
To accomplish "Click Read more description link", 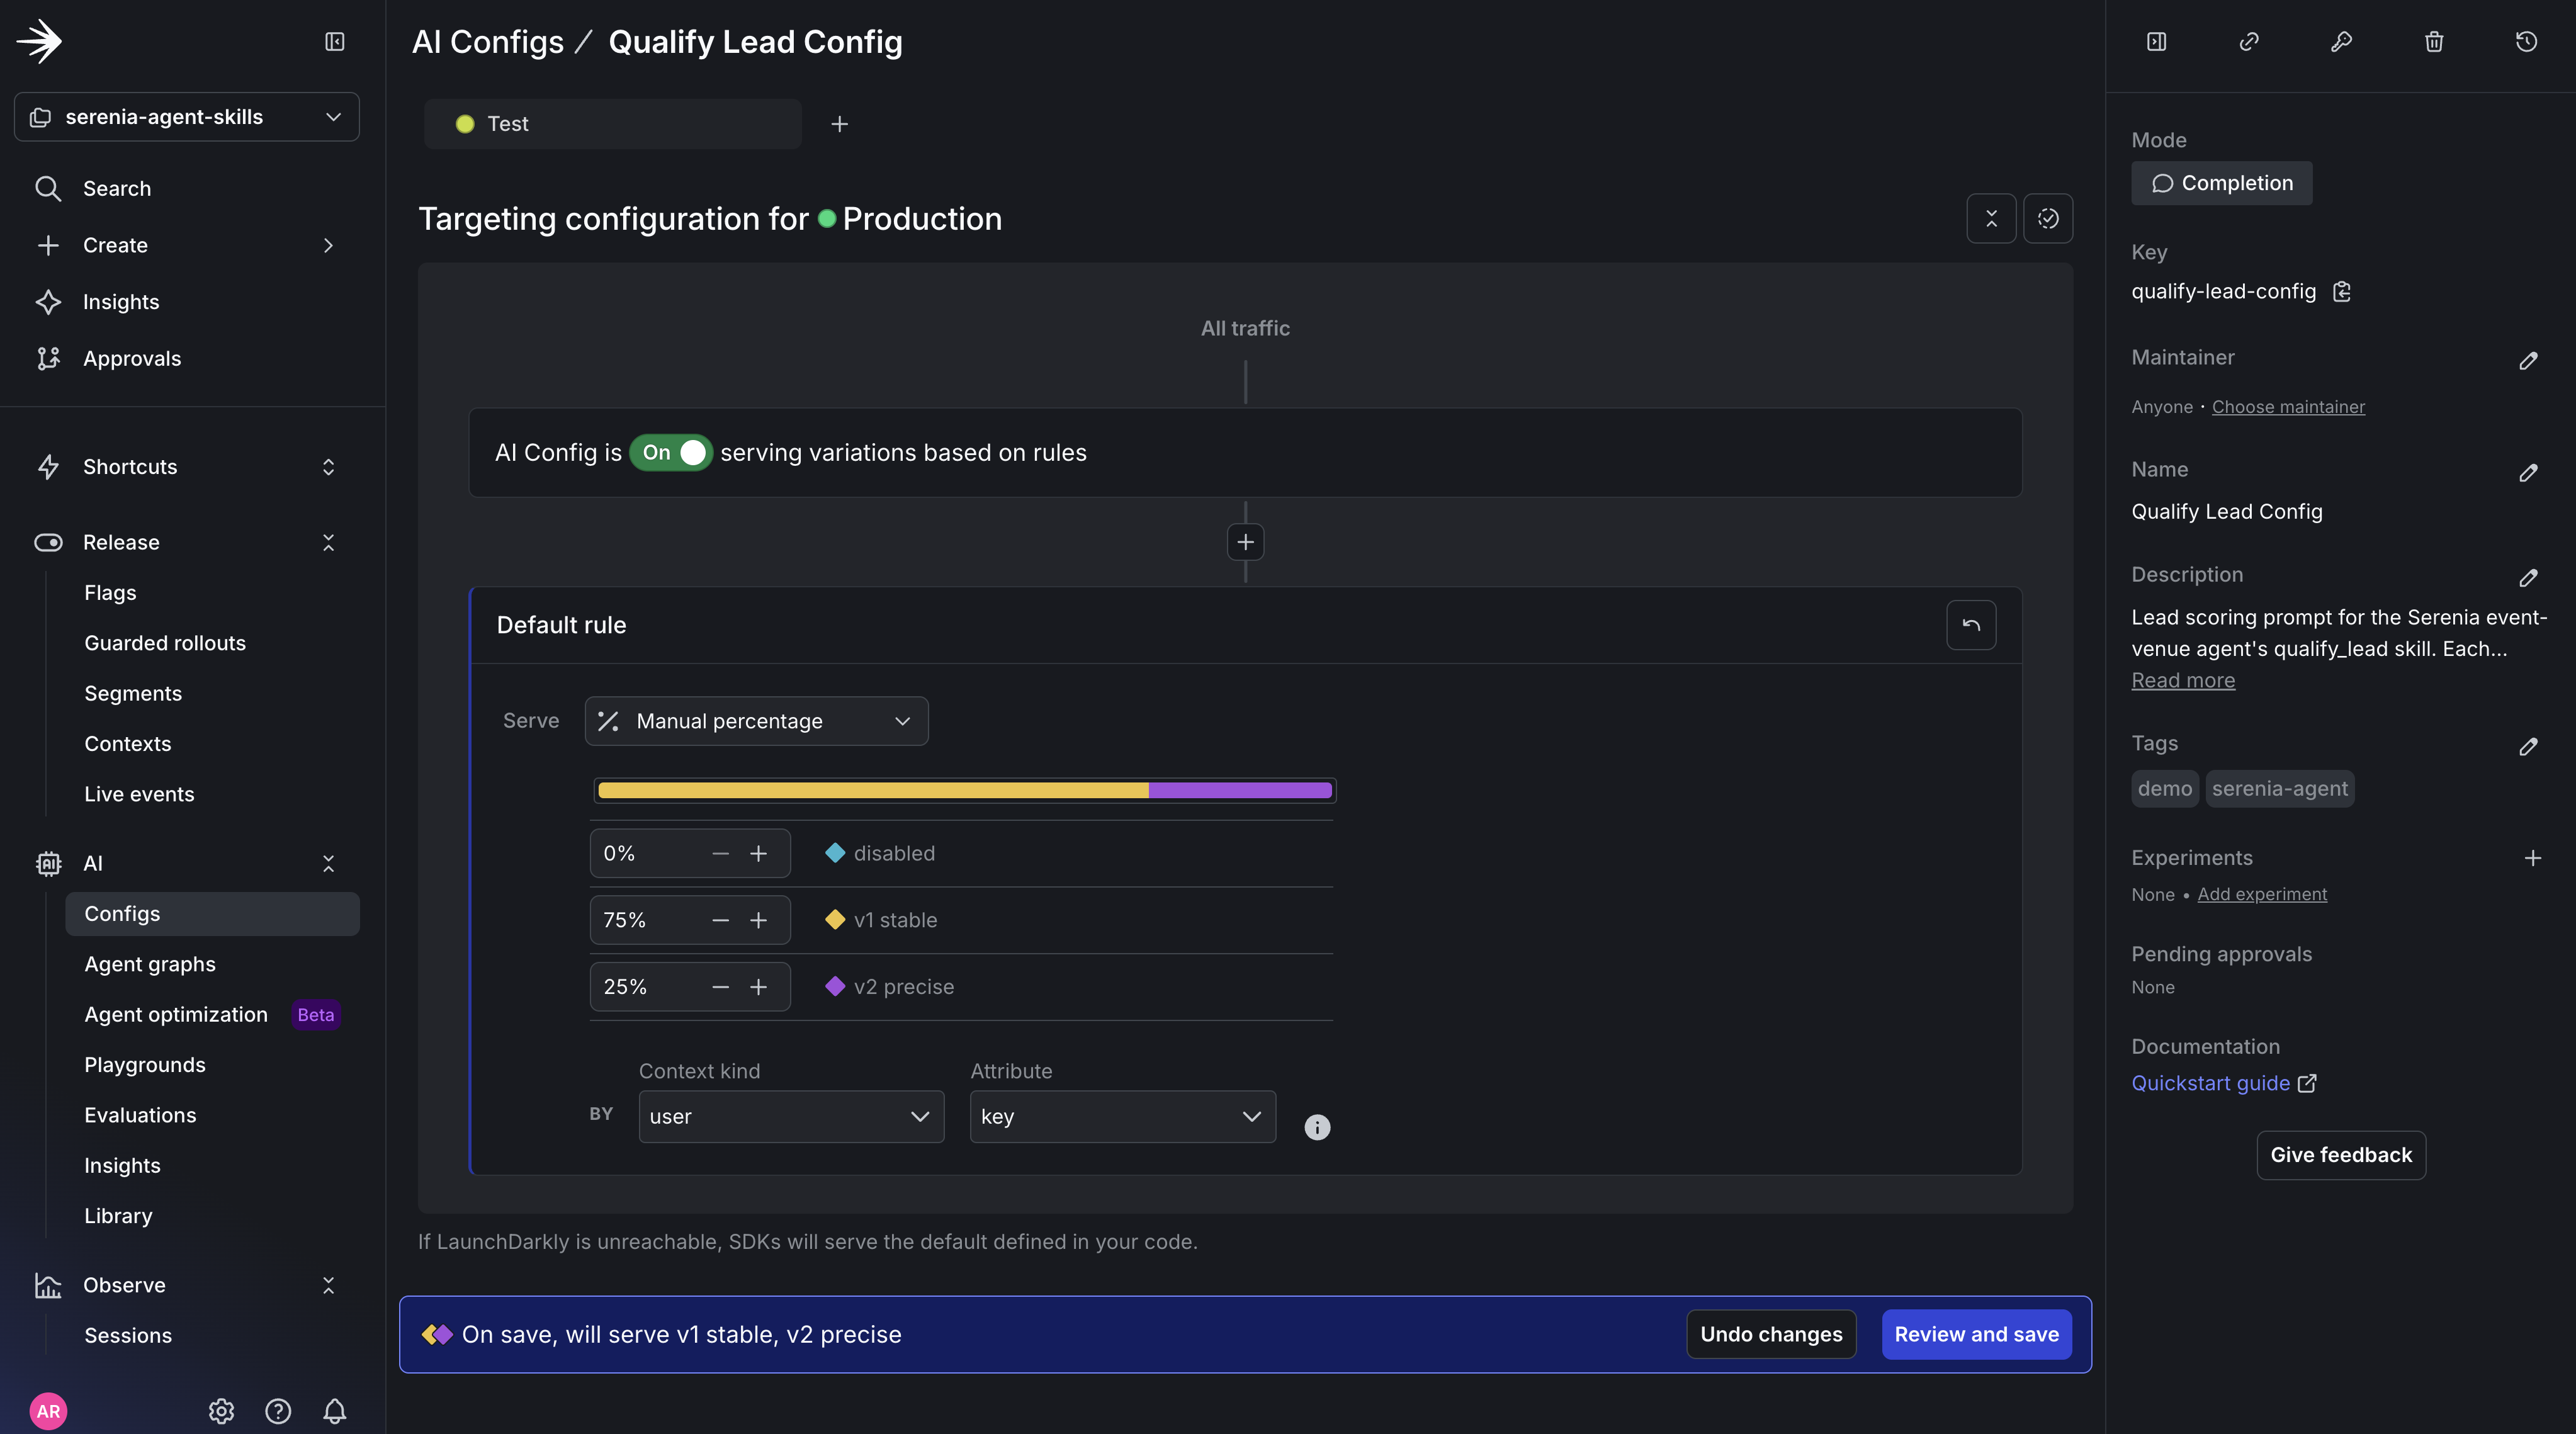I will 2183,680.
